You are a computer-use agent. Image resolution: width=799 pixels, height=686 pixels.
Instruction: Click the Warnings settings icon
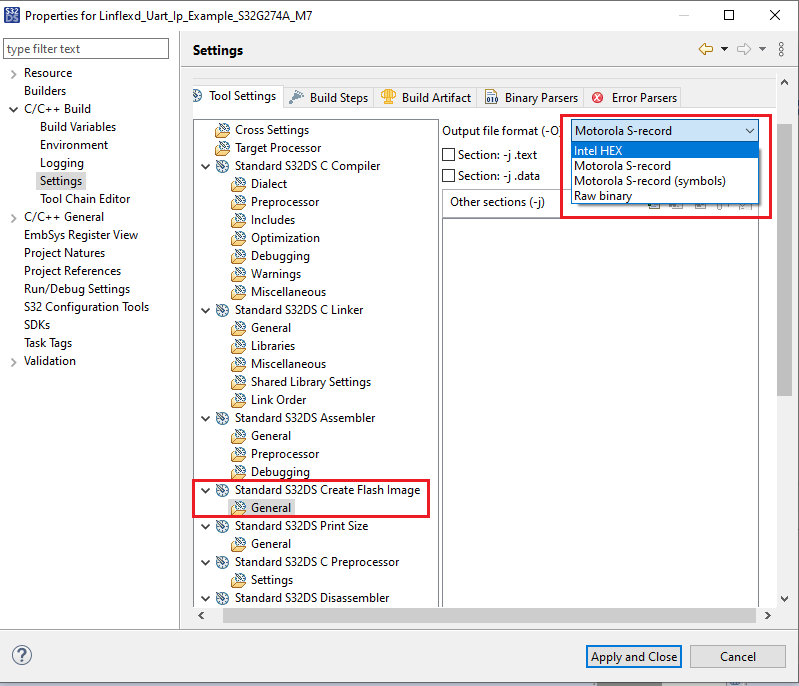pos(238,274)
